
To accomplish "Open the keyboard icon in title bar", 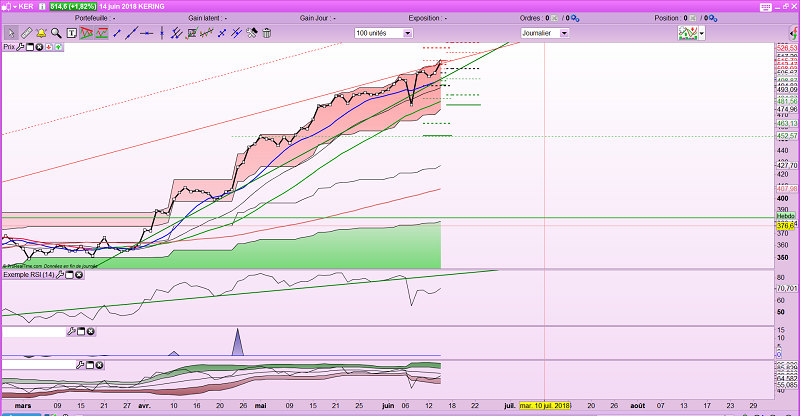I will (x=765, y=7).
